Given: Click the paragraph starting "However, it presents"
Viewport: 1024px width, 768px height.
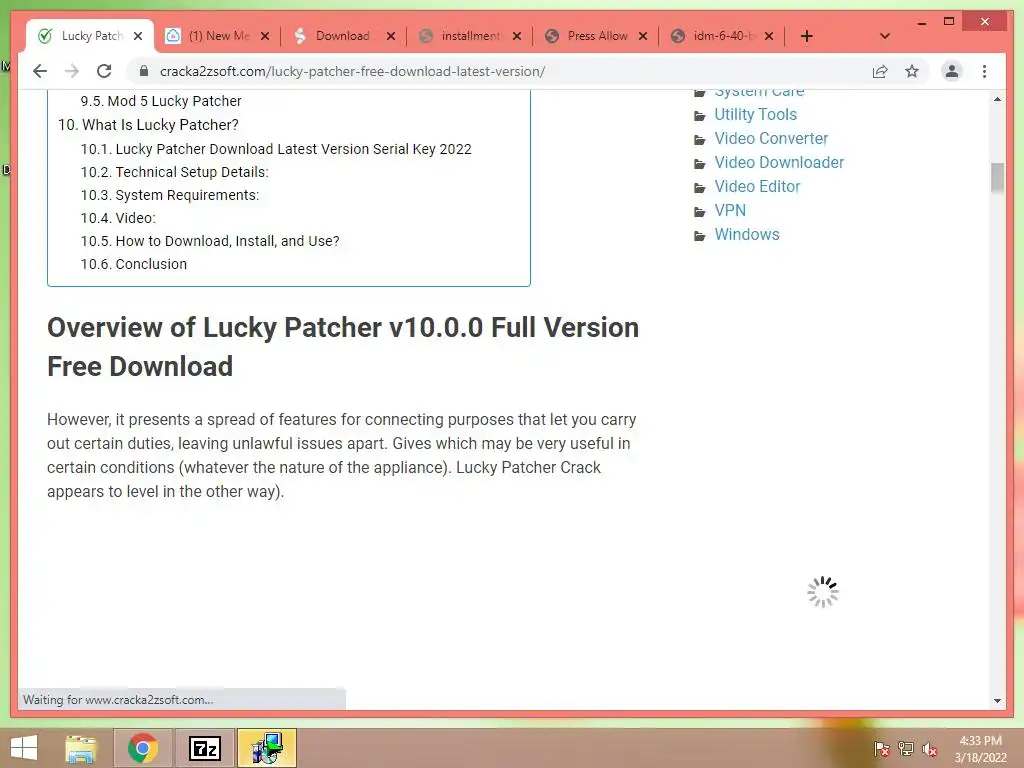Looking at the screenshot, I should point(342,455).
